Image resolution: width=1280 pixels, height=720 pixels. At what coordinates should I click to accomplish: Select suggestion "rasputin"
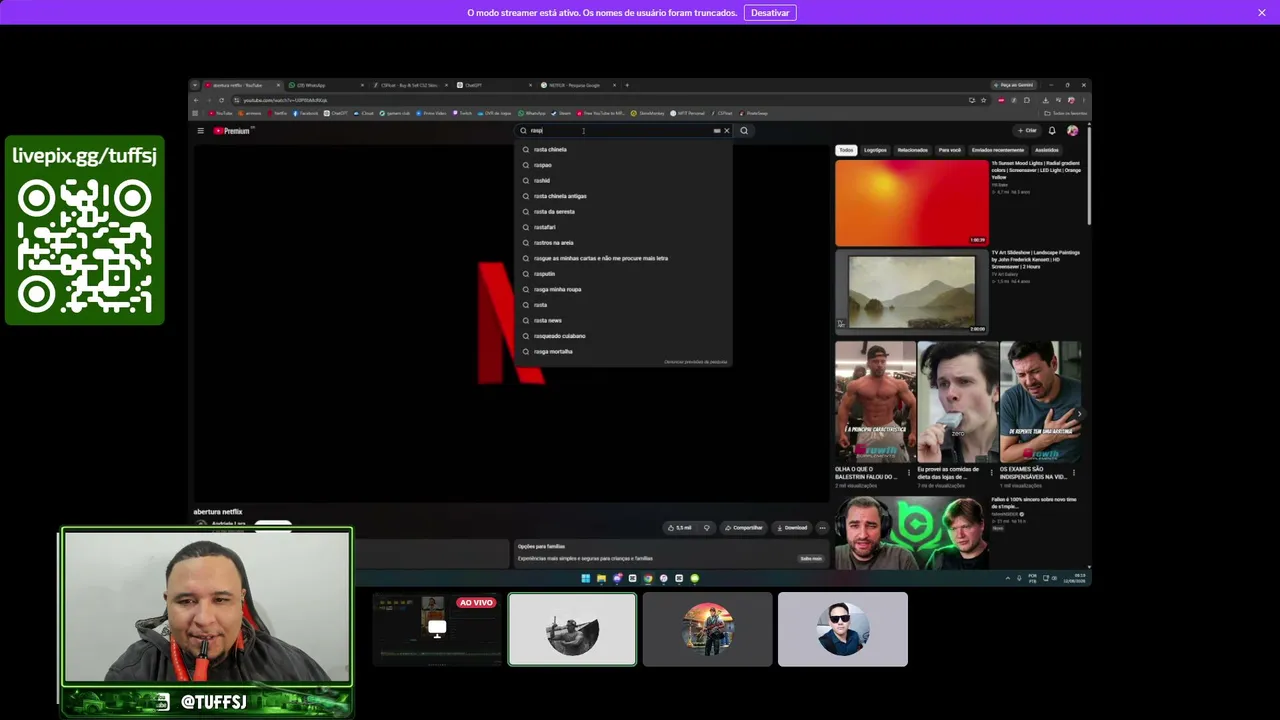623,274
